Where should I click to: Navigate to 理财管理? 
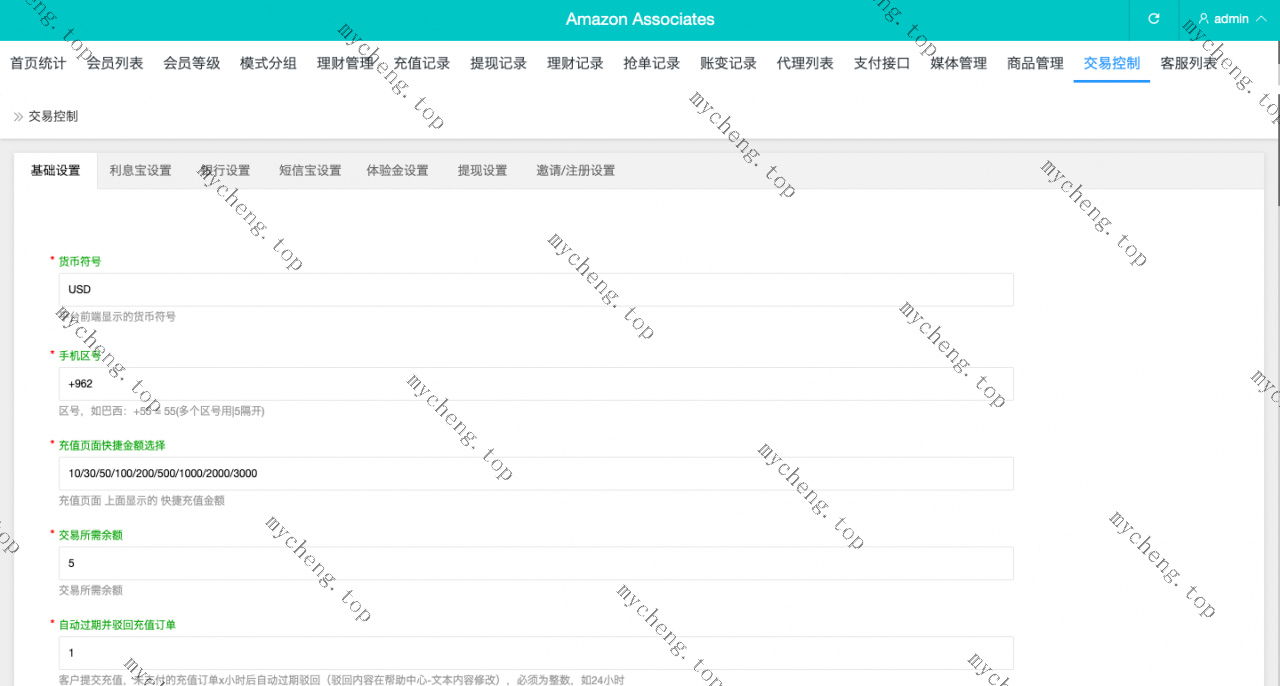coord(345,63)
